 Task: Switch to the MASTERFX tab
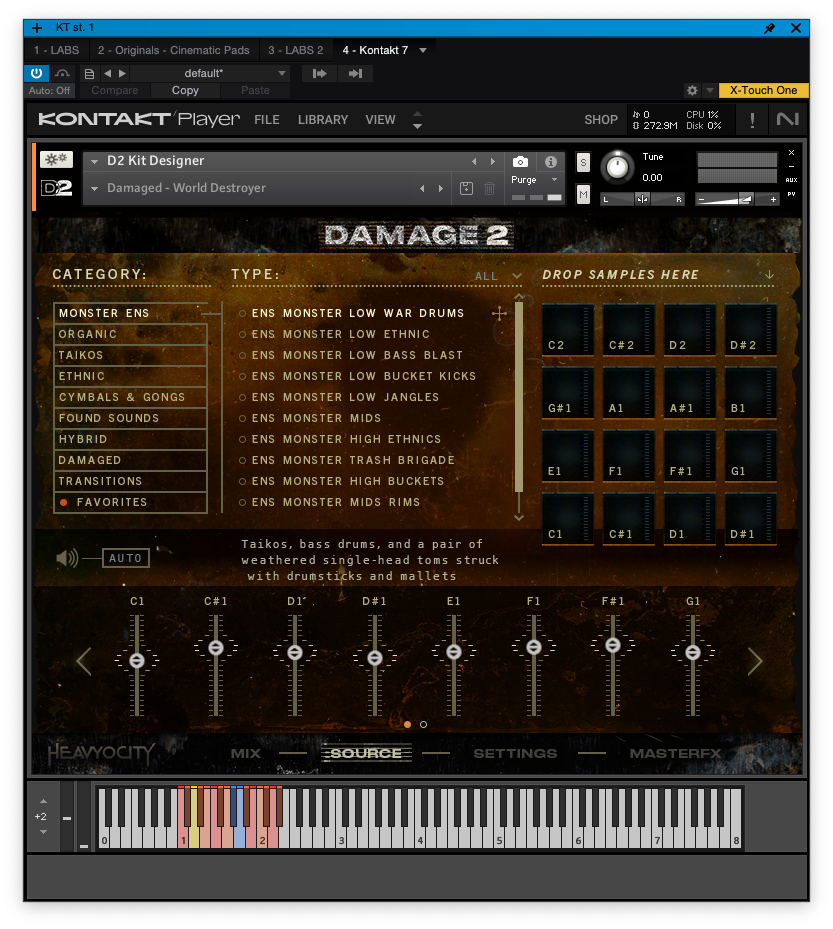[675, 754]
